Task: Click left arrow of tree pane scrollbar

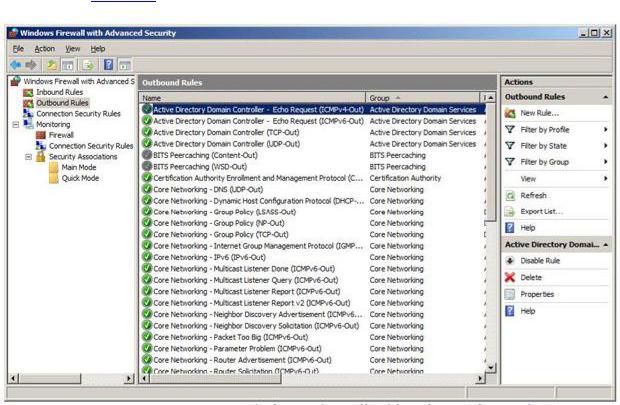Action: (13, 379)
